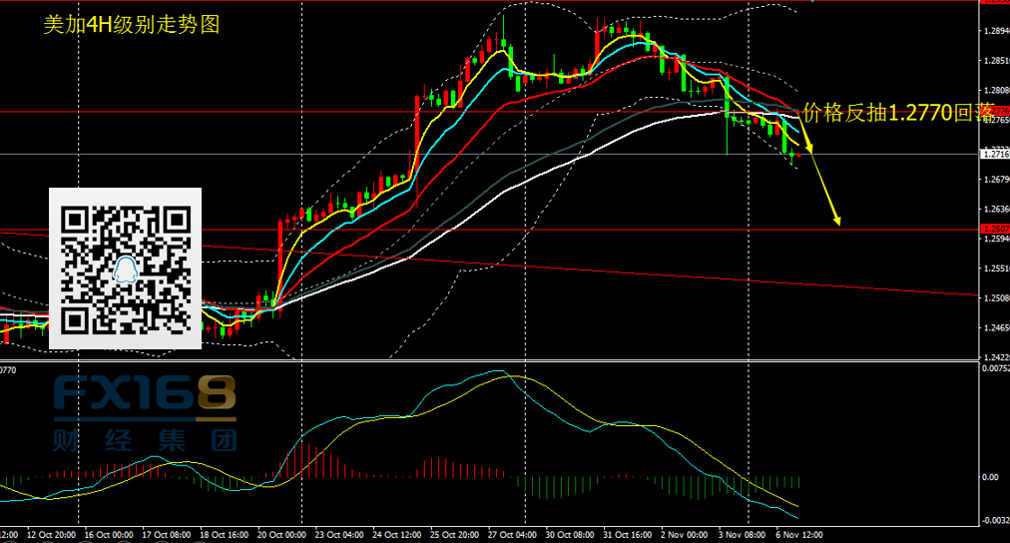Click the 财经集团 text under the logo
Screen dimensions: 1010x543
[x=144, y=440]
